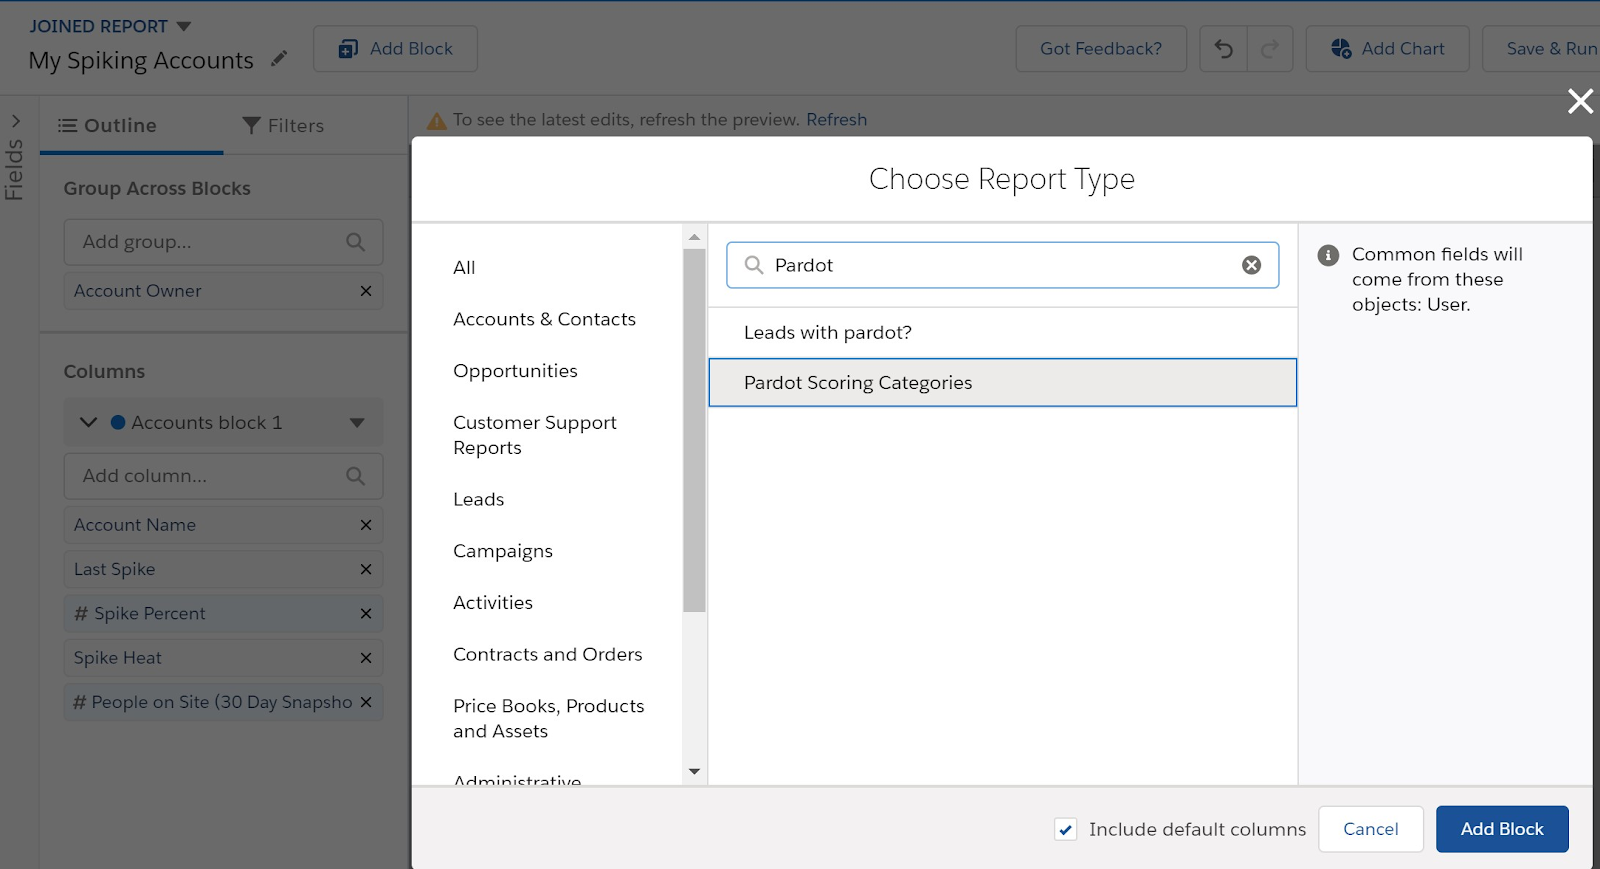The image size is (1600, 869).
Task: Select the Campaigns category
Action: click(x=502, y=551)
